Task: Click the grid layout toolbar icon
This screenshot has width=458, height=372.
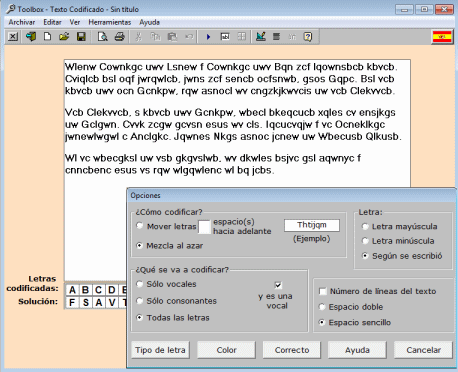Action: tap(242, 36)
